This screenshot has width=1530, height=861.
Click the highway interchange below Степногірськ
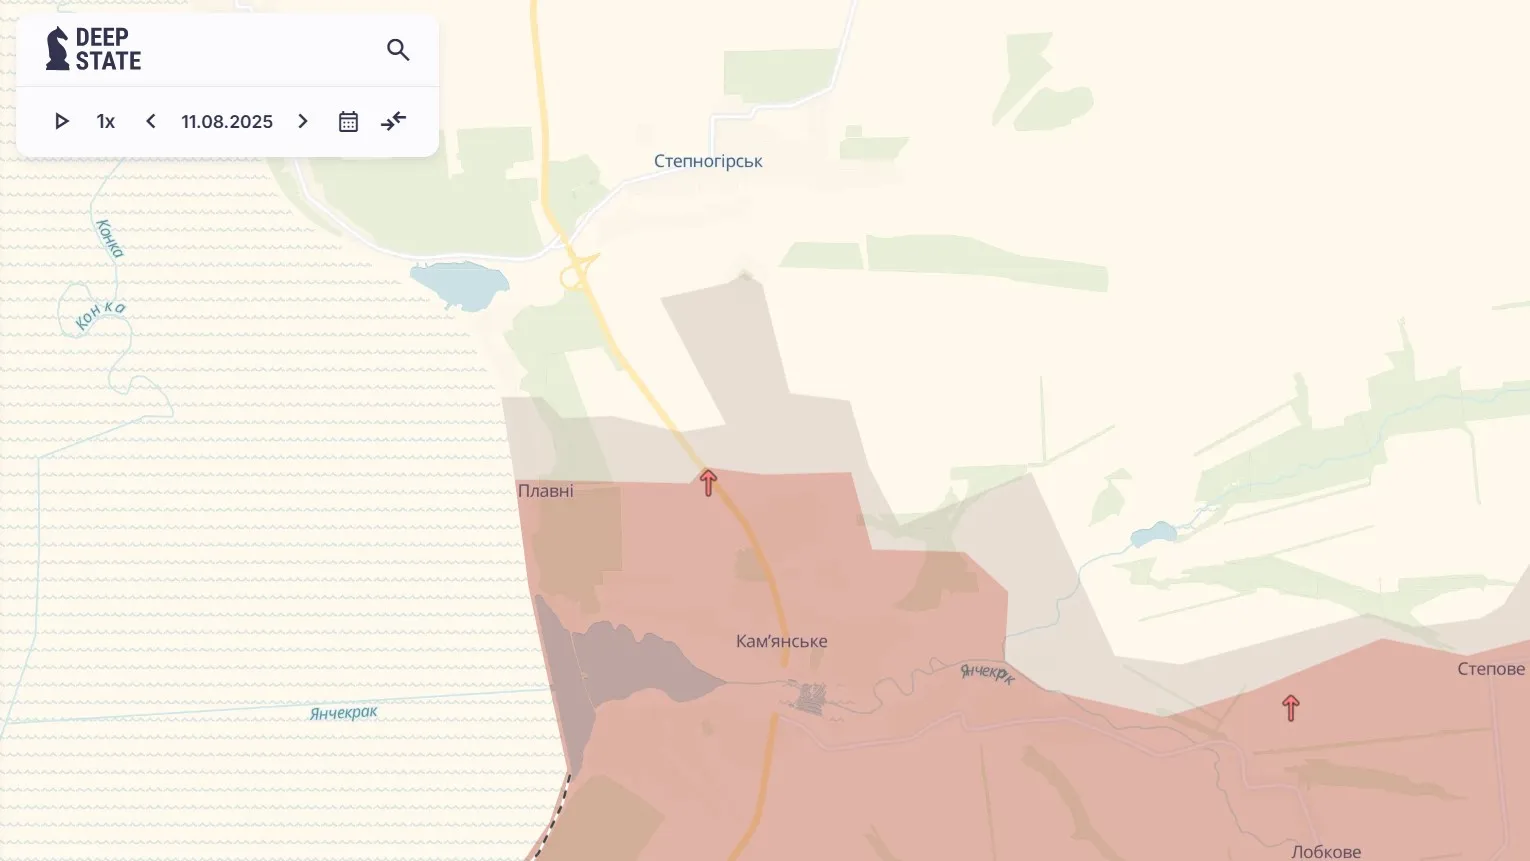click(x=579, y=270)
